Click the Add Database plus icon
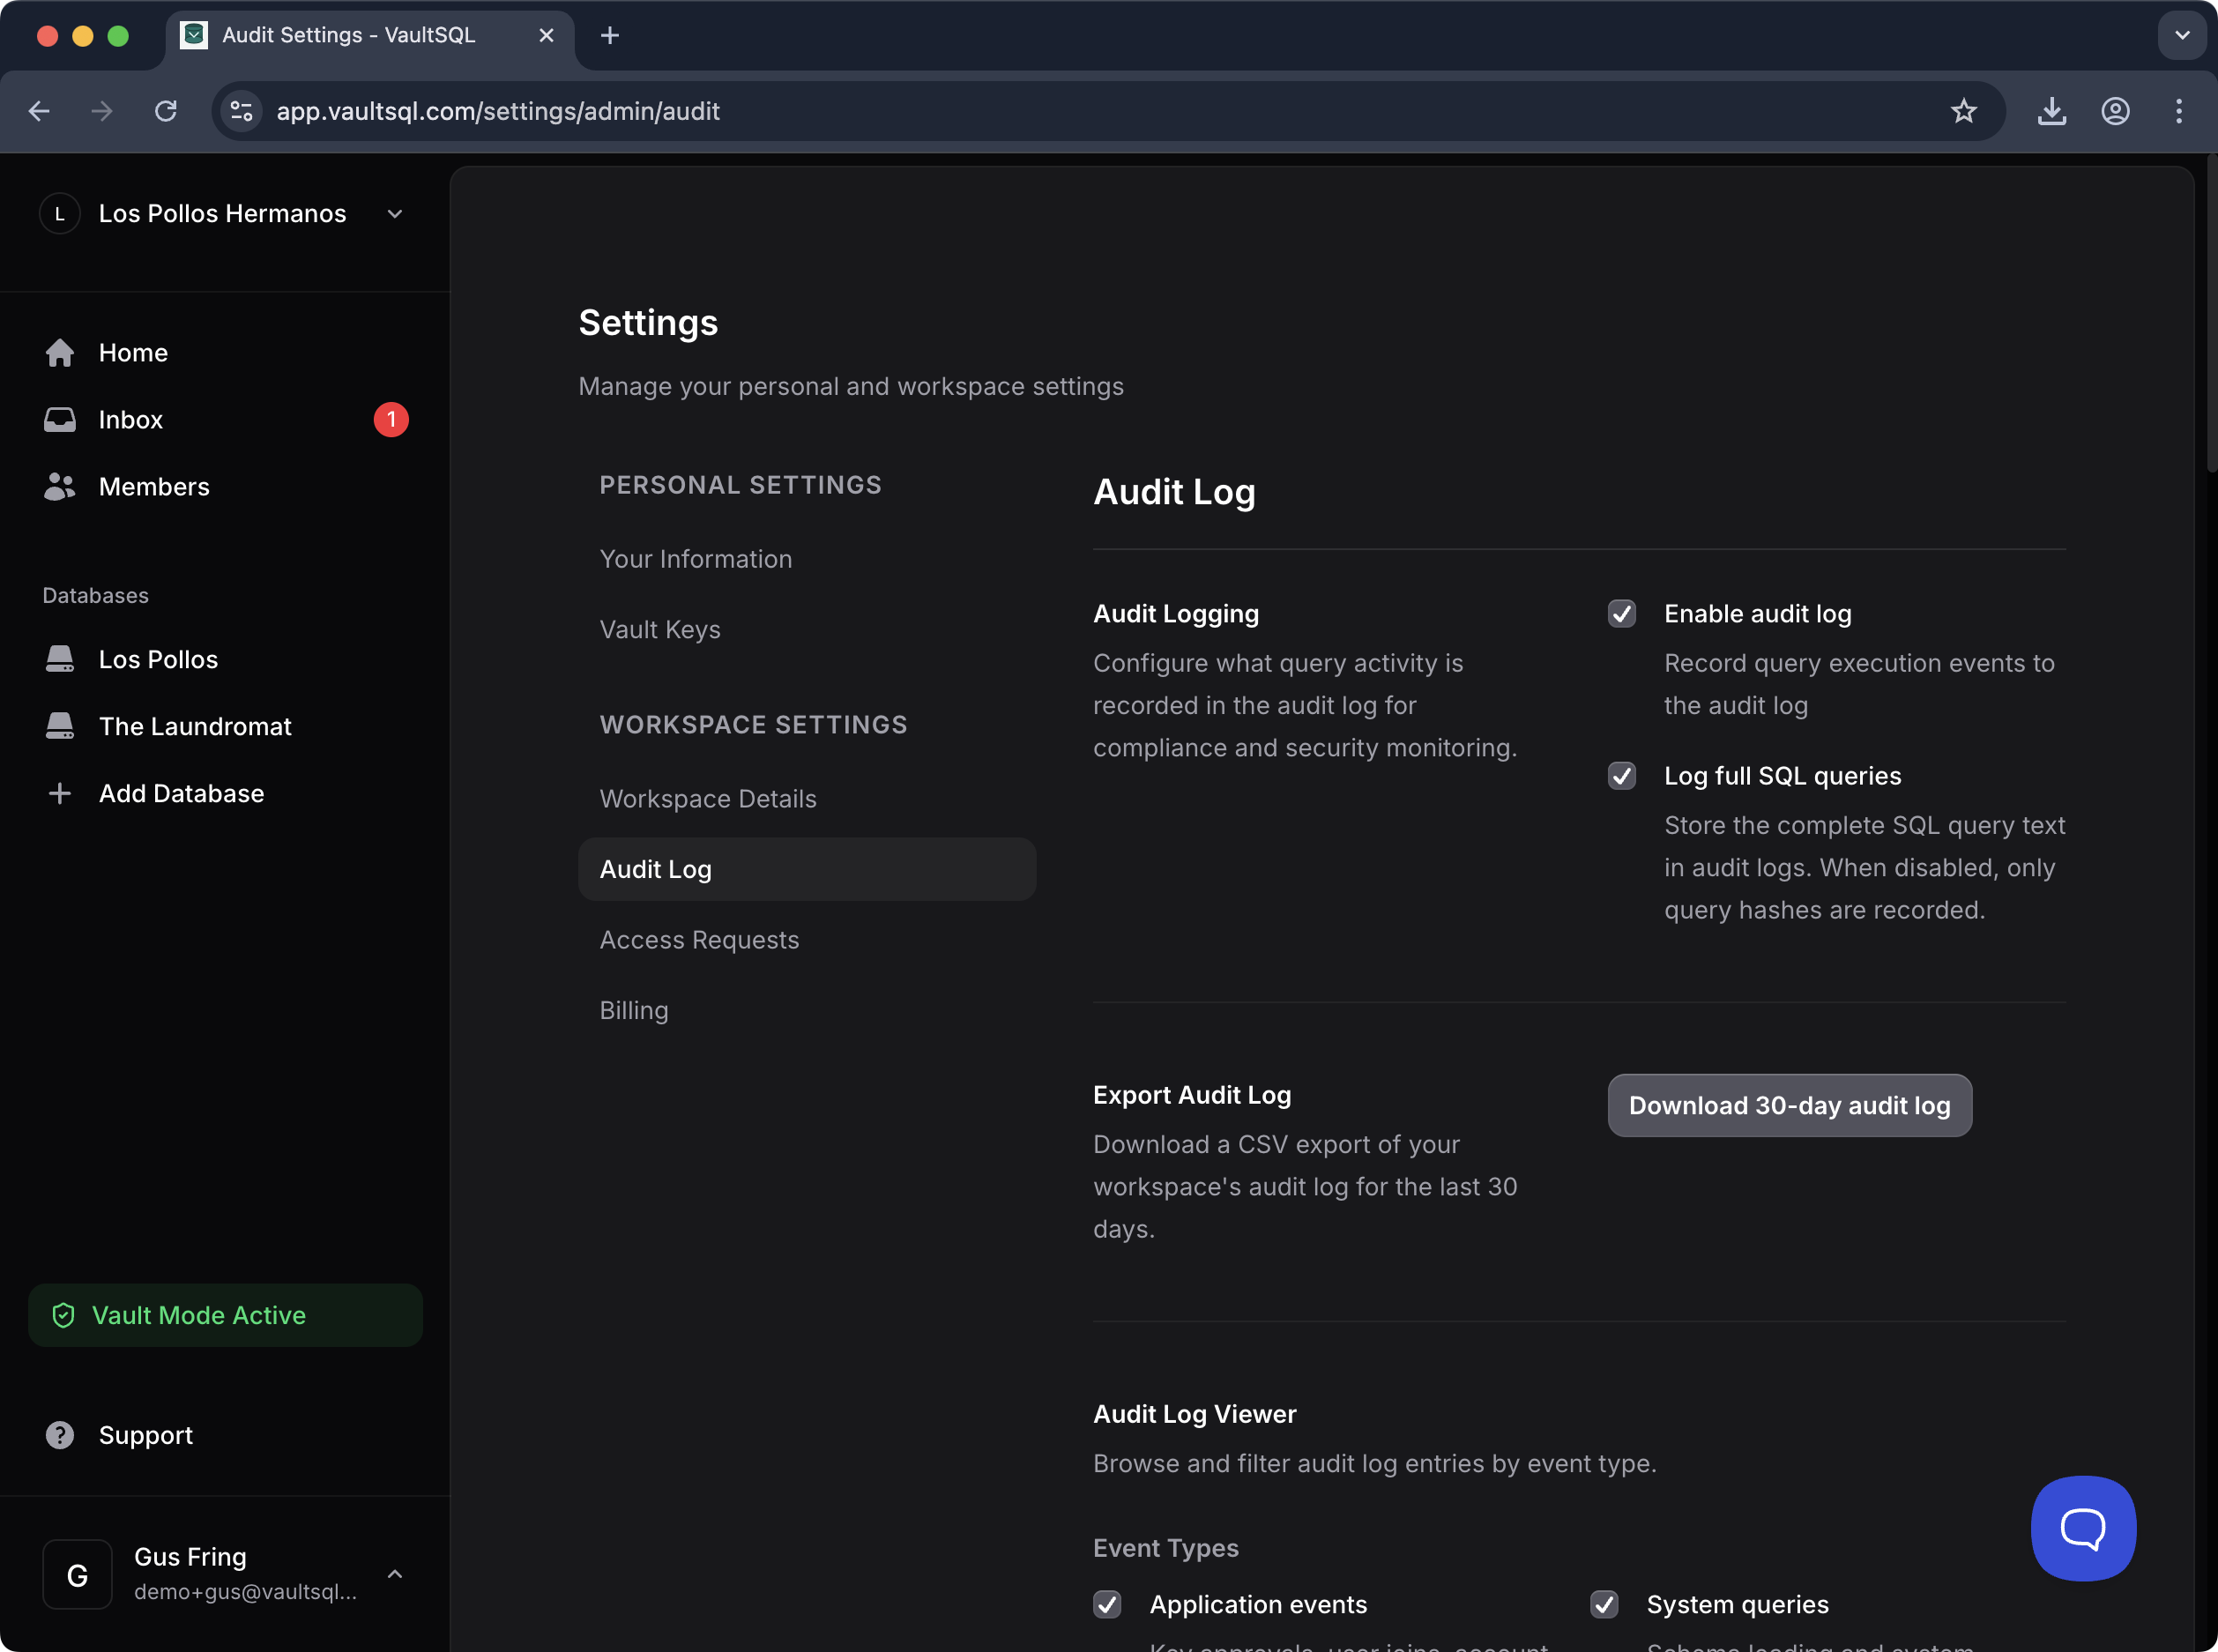 click(x=60, y=793)
